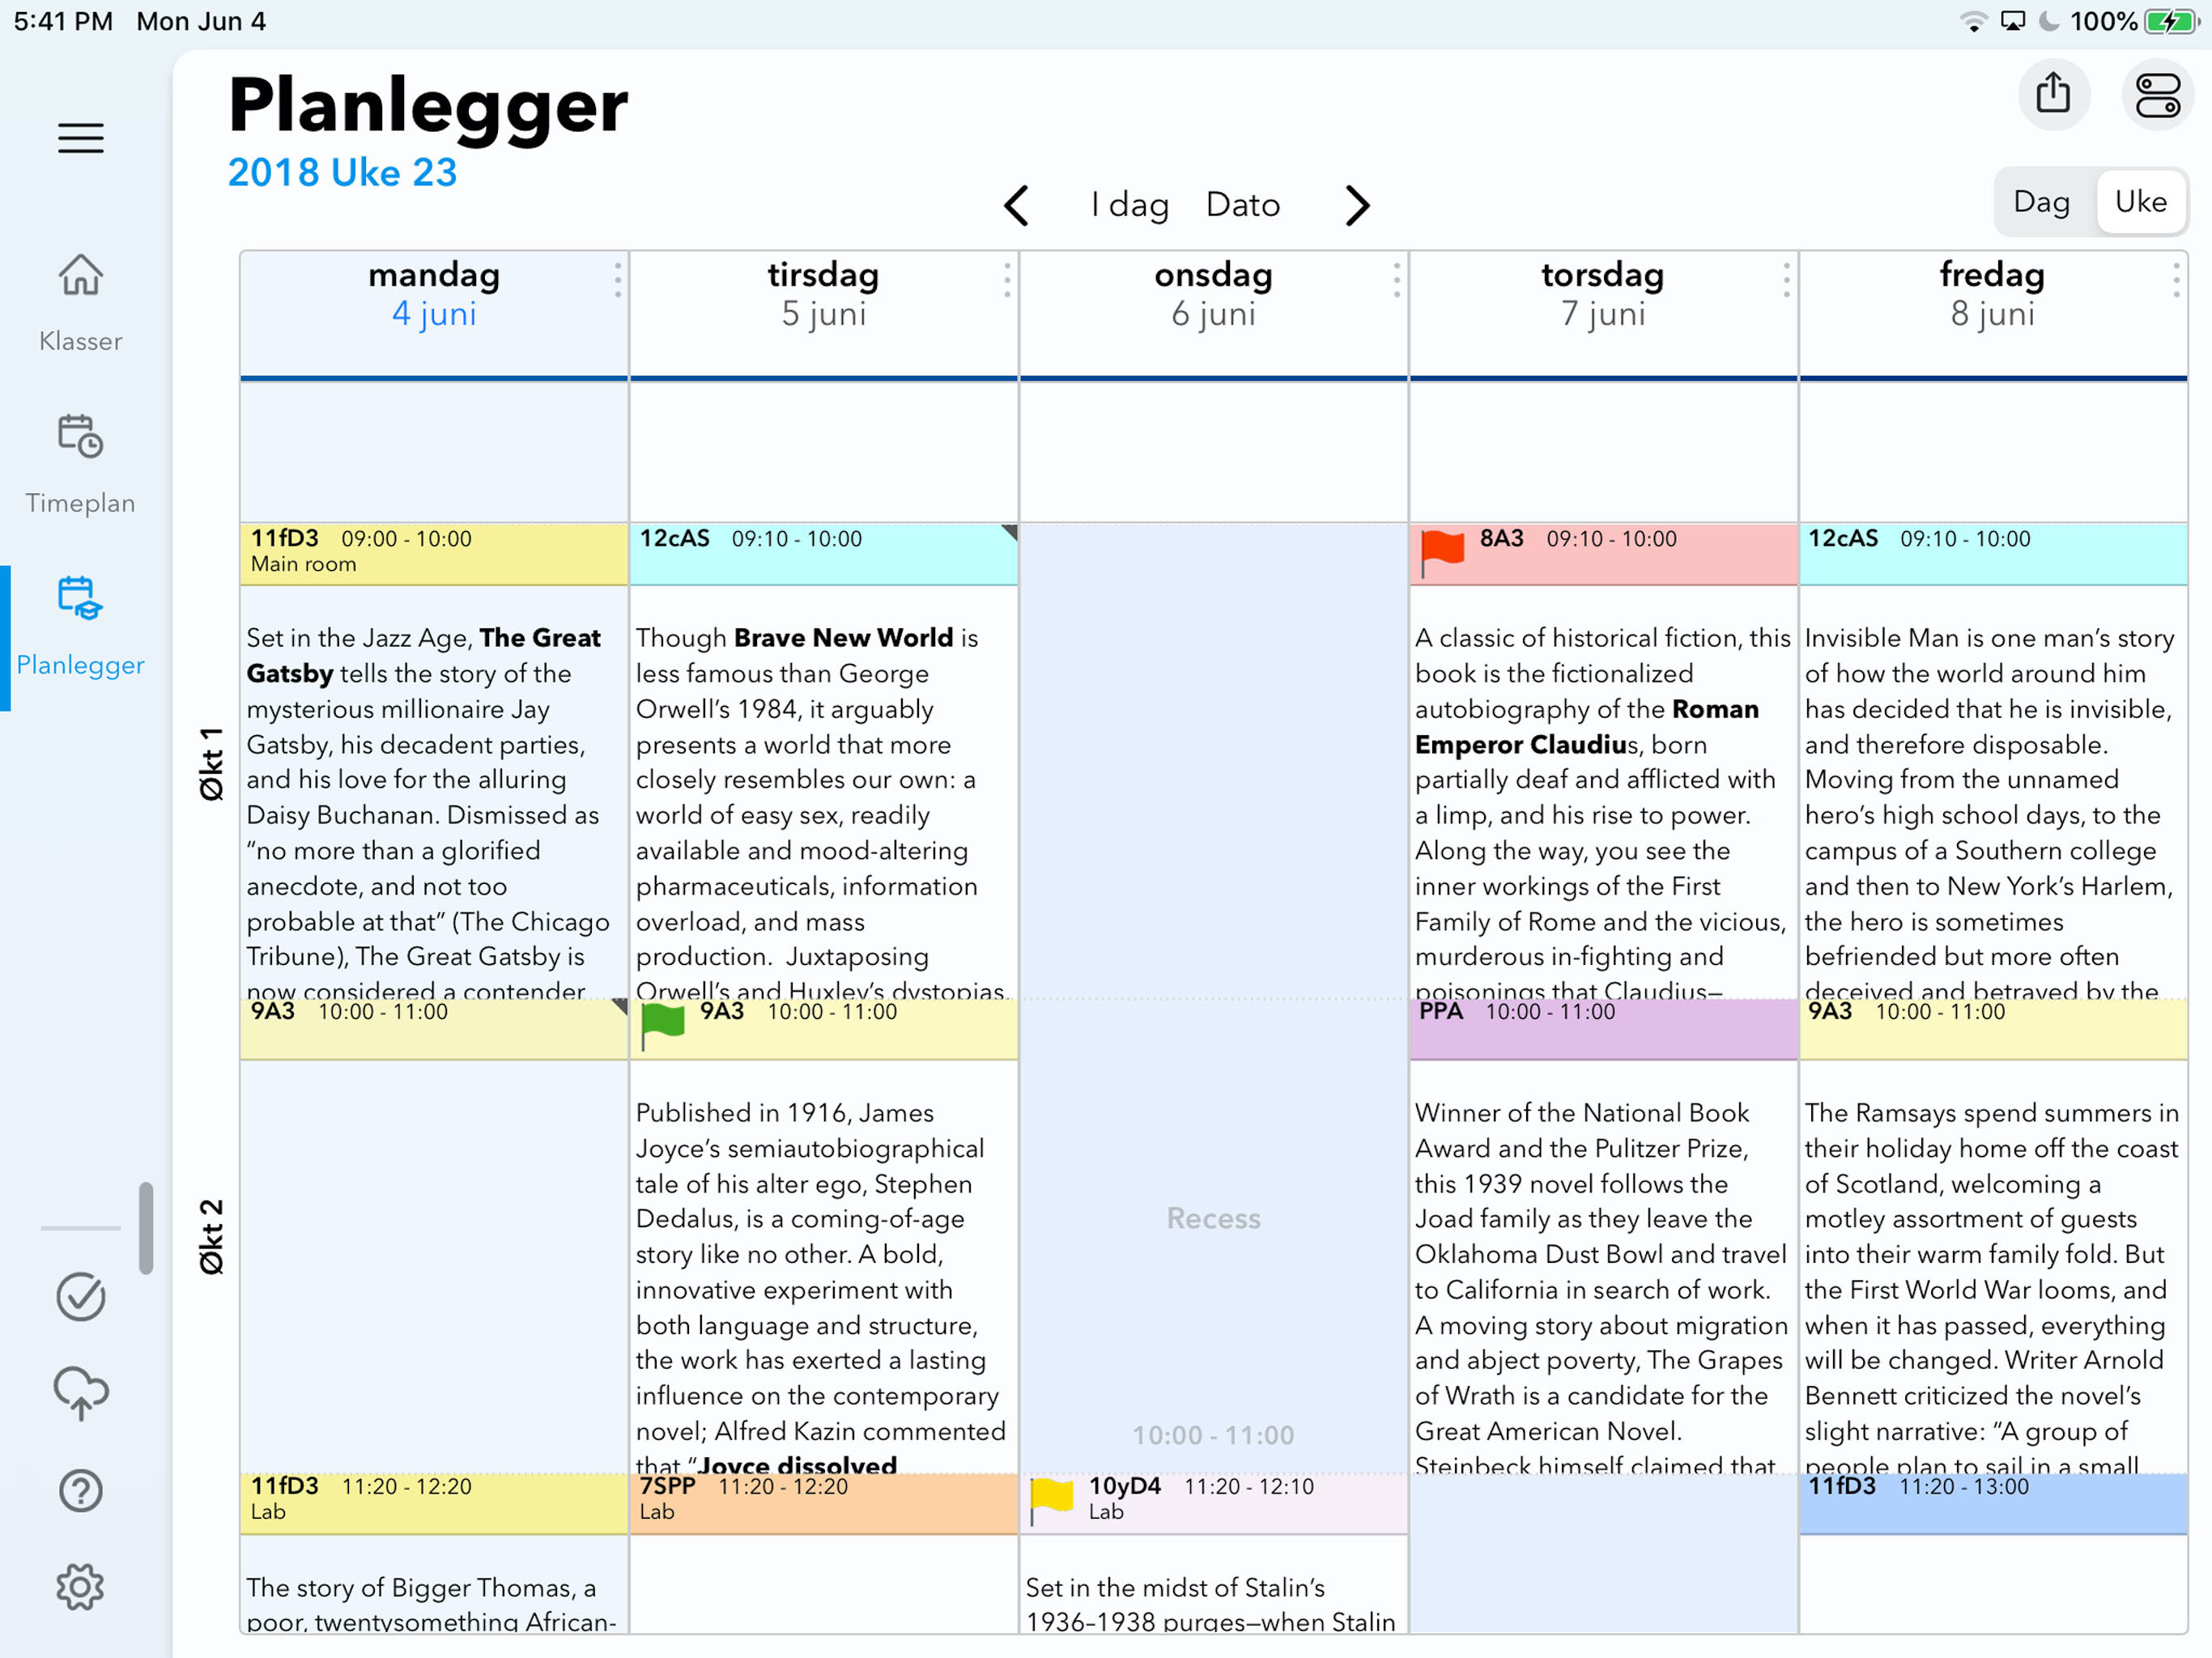The image size is (2212, 1658).
Task: Open the pink 8A3 lesson on torsdag
Action: [x=1602, y=552]
